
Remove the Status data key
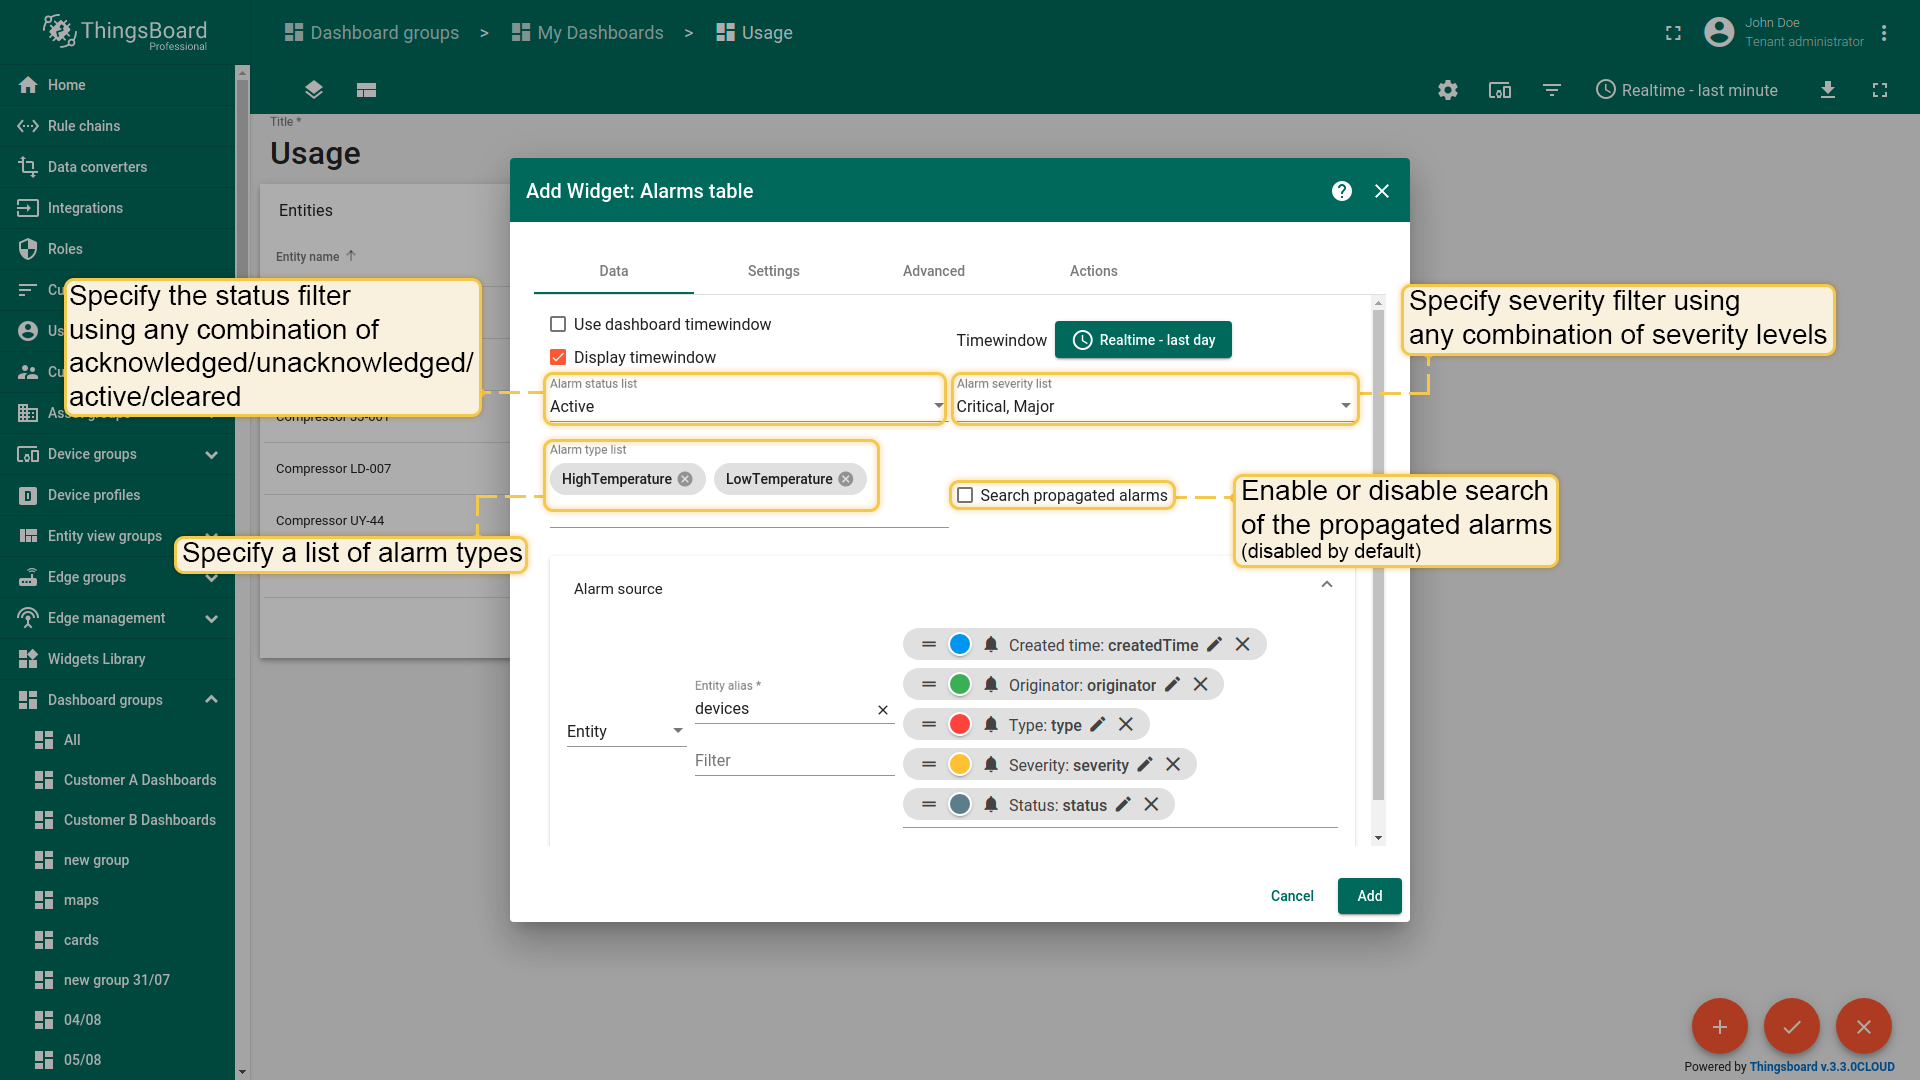[x=1152, y=805]
